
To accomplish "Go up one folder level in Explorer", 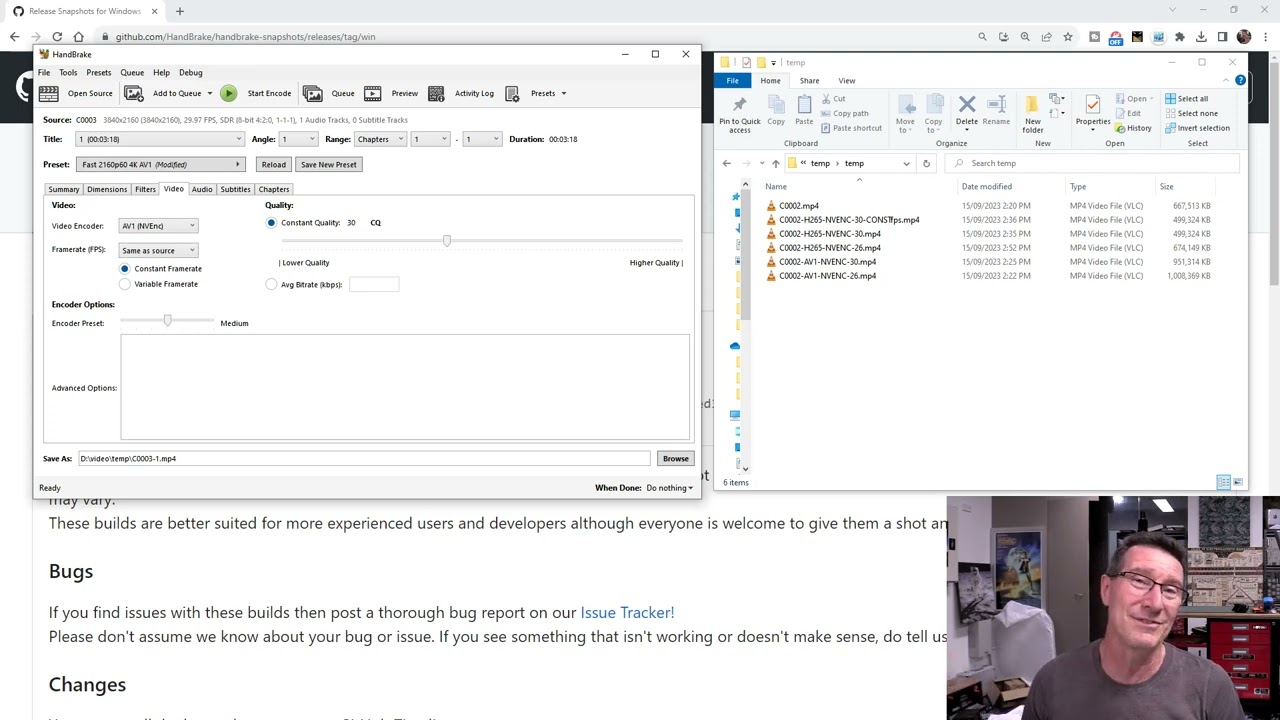I will [775, 163].
